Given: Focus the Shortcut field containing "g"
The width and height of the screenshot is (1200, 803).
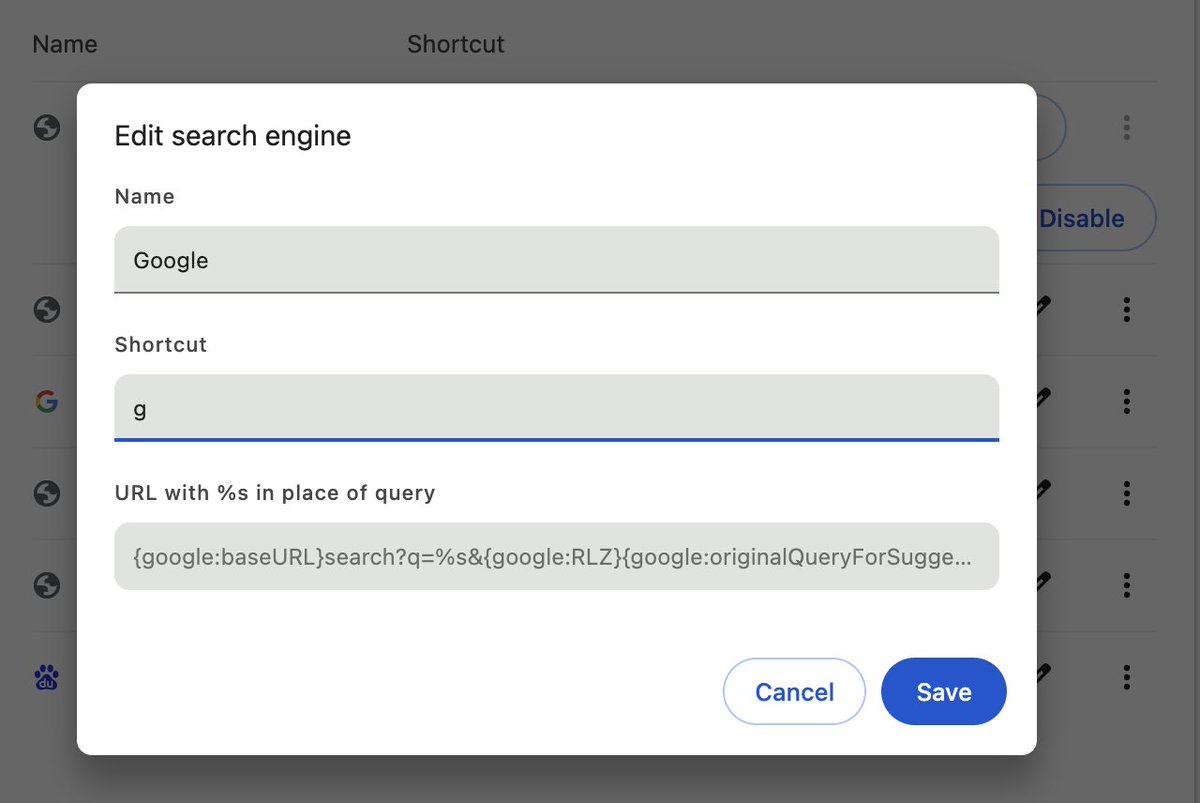Looking at the screenshot, I should [x=556, y=408].
